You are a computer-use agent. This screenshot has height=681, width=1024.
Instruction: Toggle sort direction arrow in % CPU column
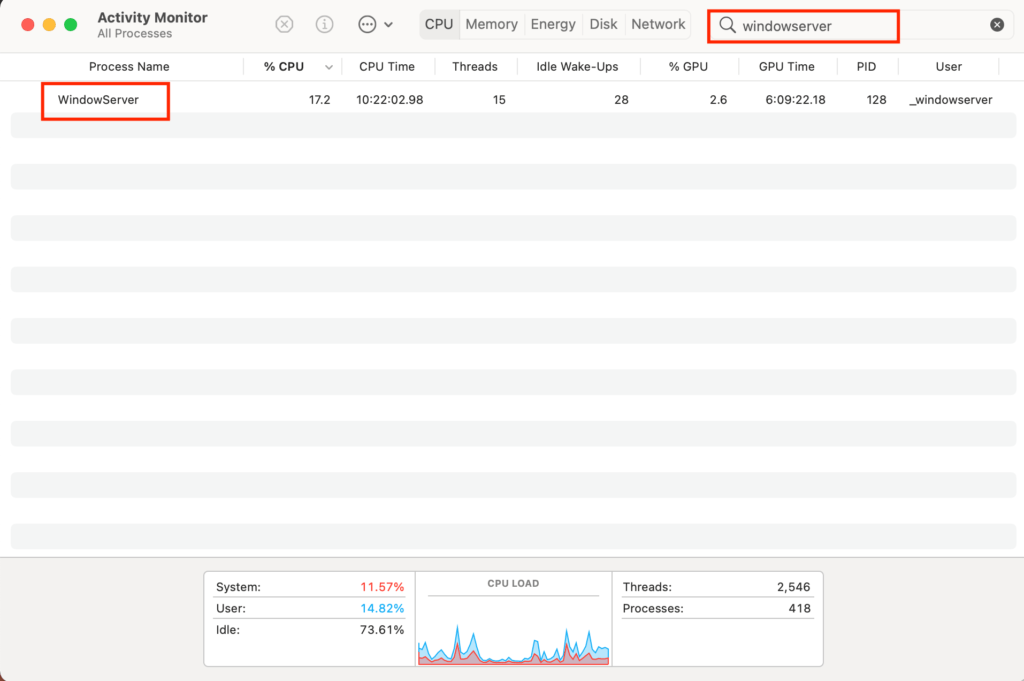click(328, 67)
